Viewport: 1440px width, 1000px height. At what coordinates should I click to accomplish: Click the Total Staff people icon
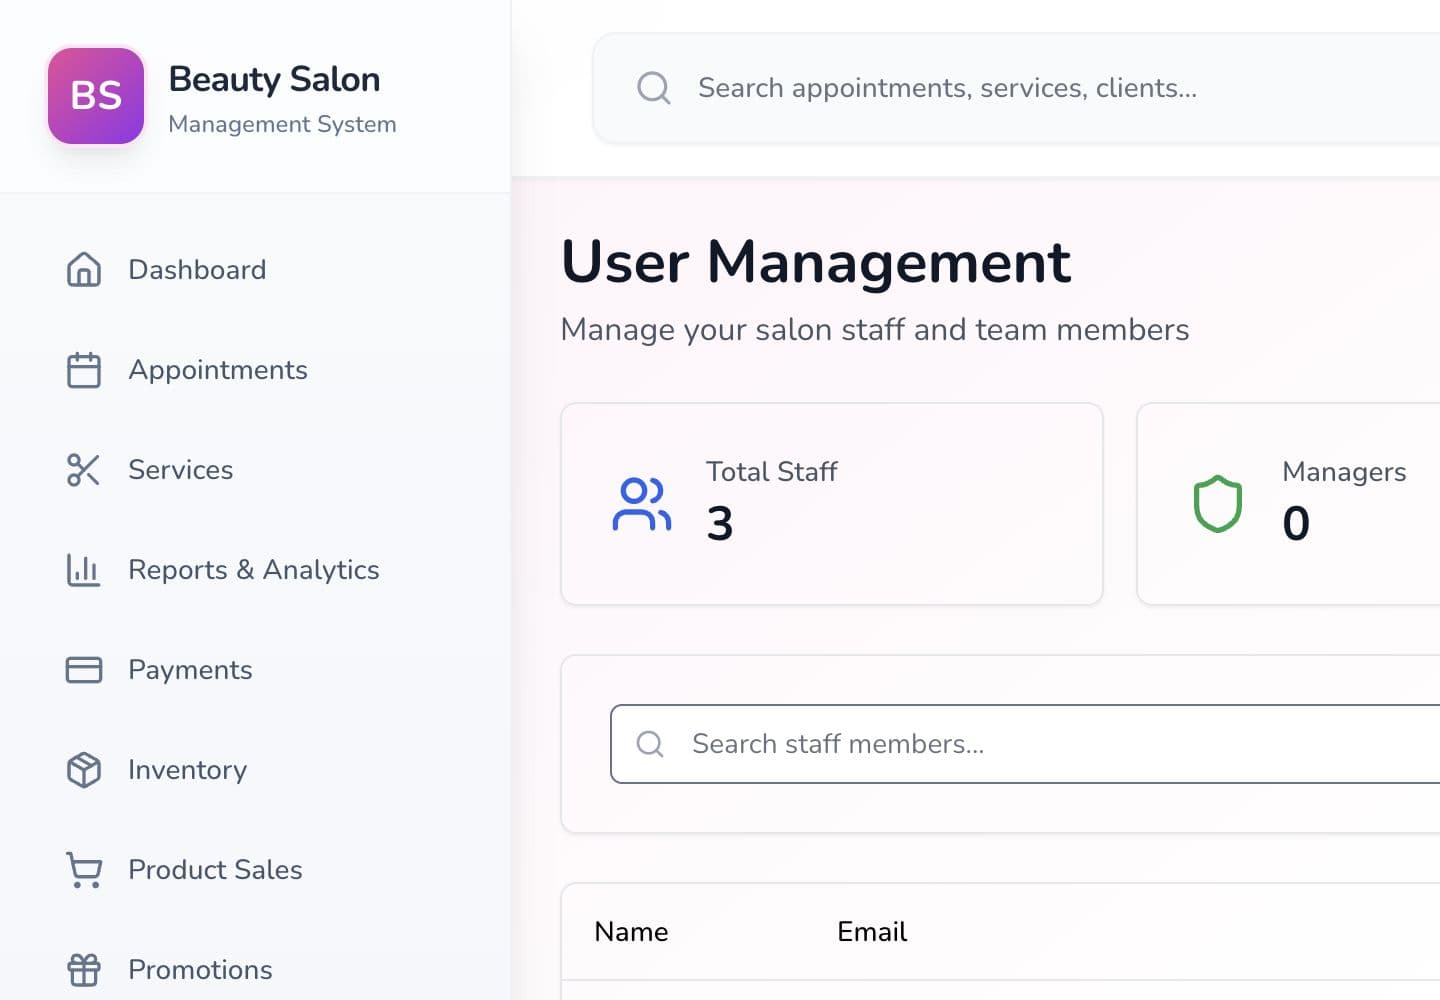642,504
